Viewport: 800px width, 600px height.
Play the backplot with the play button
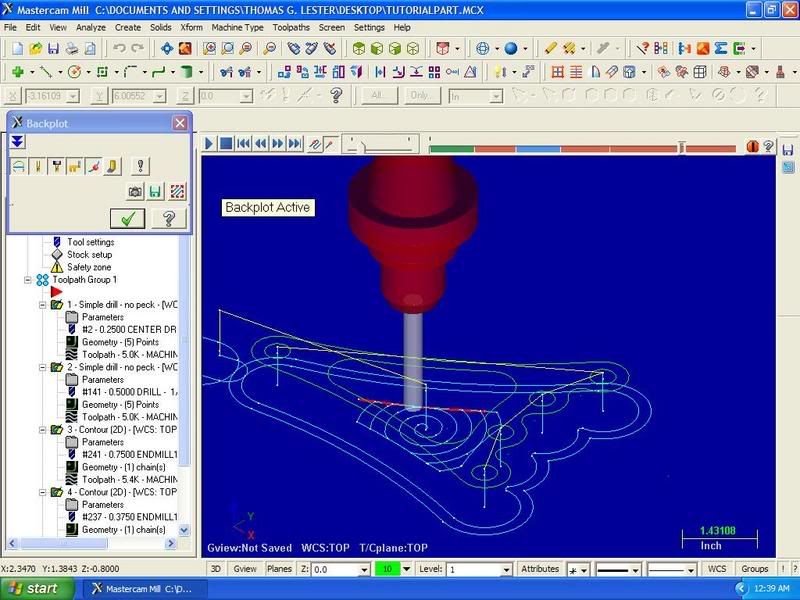(209, 144)
